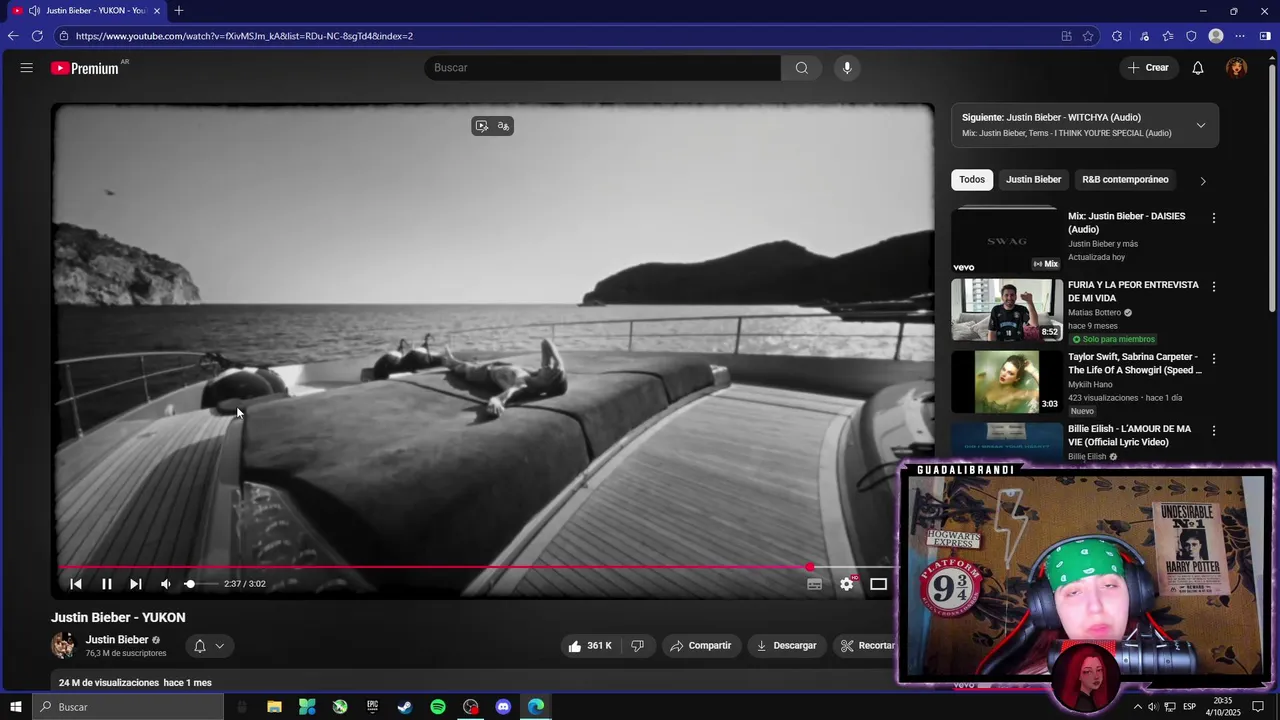
Task: Skip to the next video in playlist
Action: point(136,584)
